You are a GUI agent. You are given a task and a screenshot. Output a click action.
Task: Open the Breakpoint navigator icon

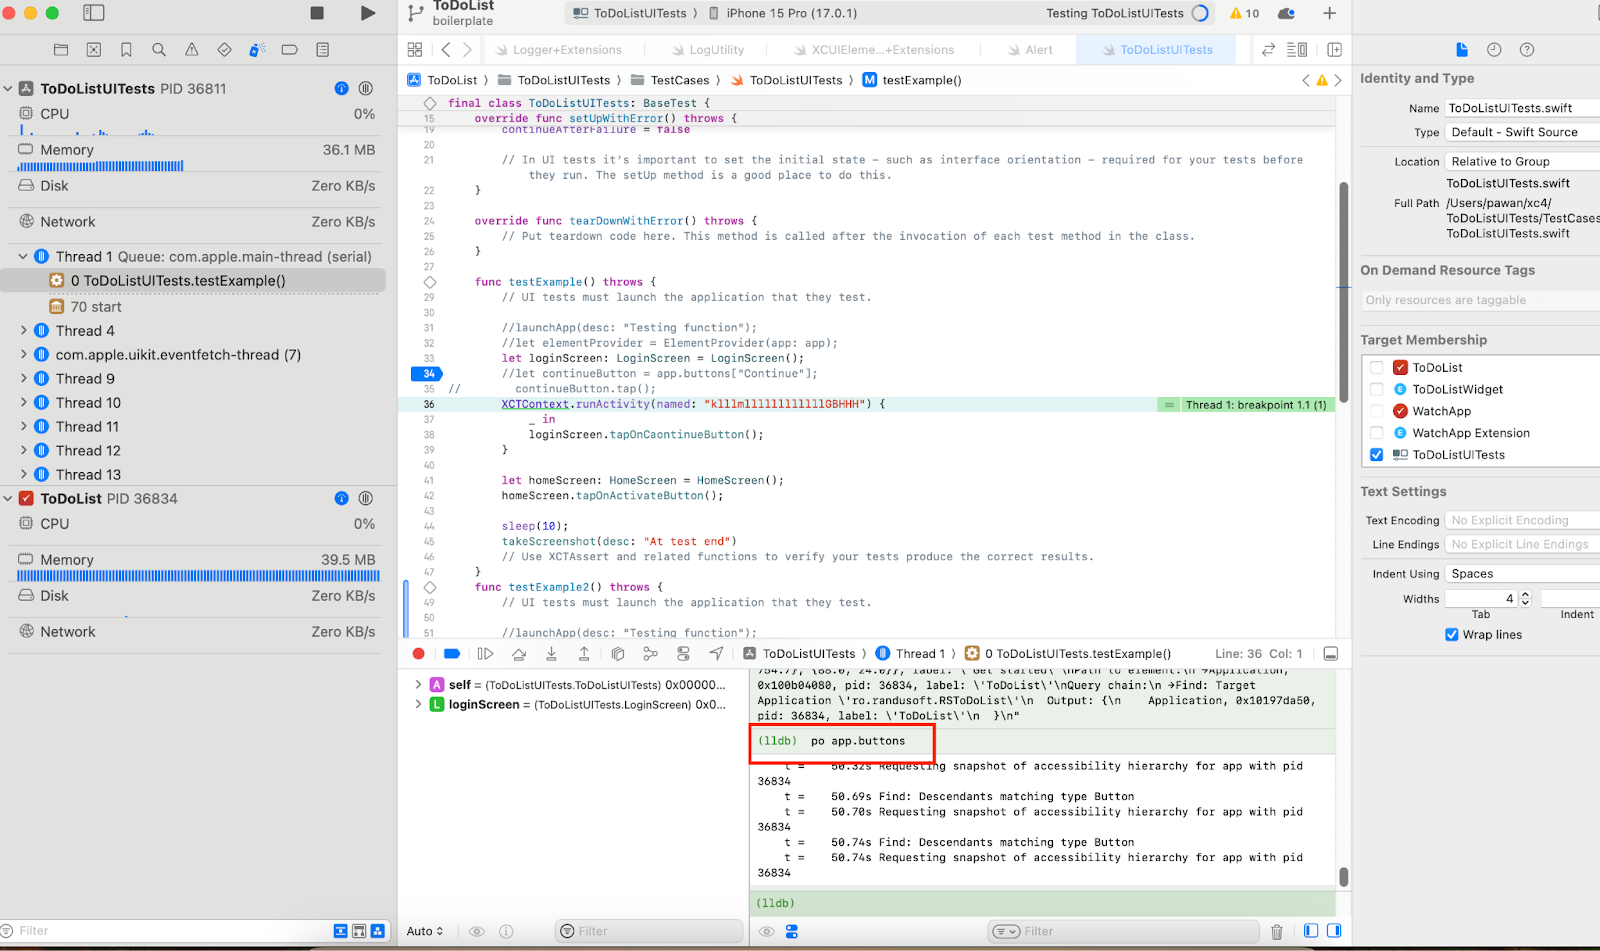pyautogui.click(x=290, y=50)
